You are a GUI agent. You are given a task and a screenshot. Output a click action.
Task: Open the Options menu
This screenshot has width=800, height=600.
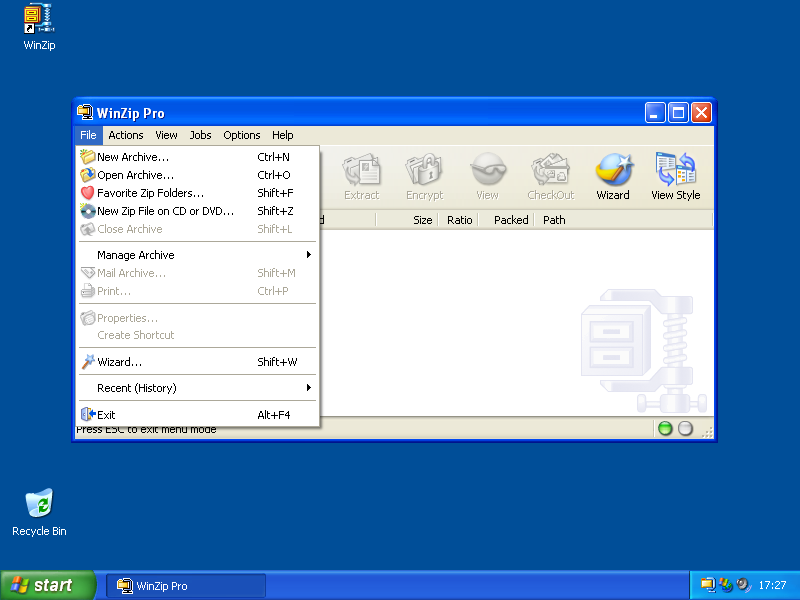point(242,135)
